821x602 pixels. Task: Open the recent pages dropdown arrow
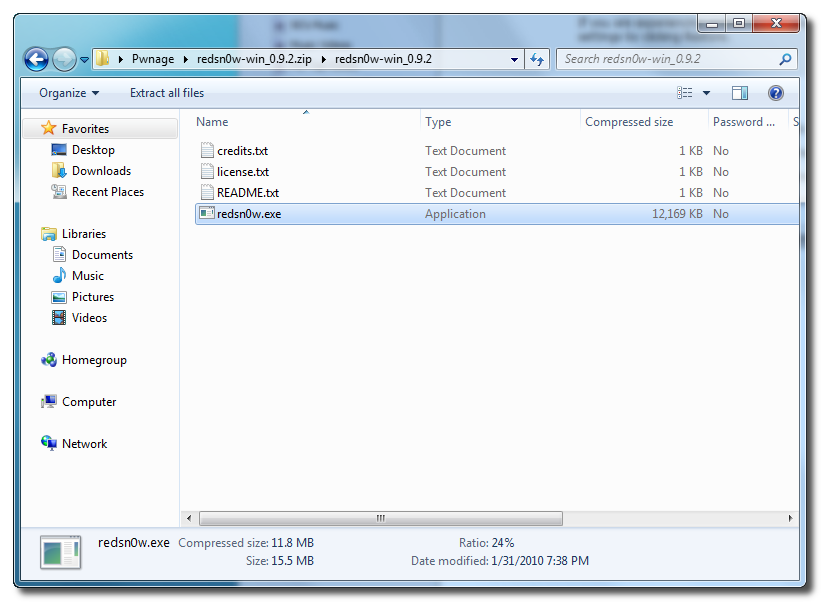[84, 60]
